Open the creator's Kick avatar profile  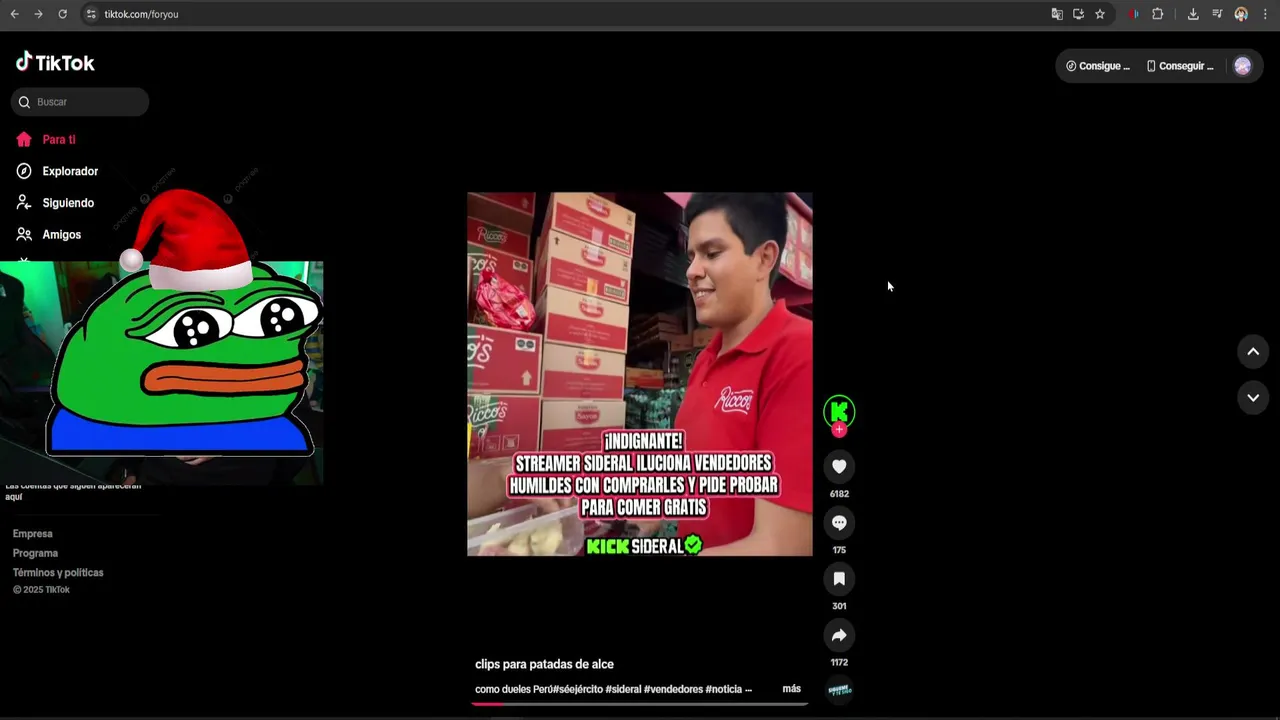click(839, 411)
